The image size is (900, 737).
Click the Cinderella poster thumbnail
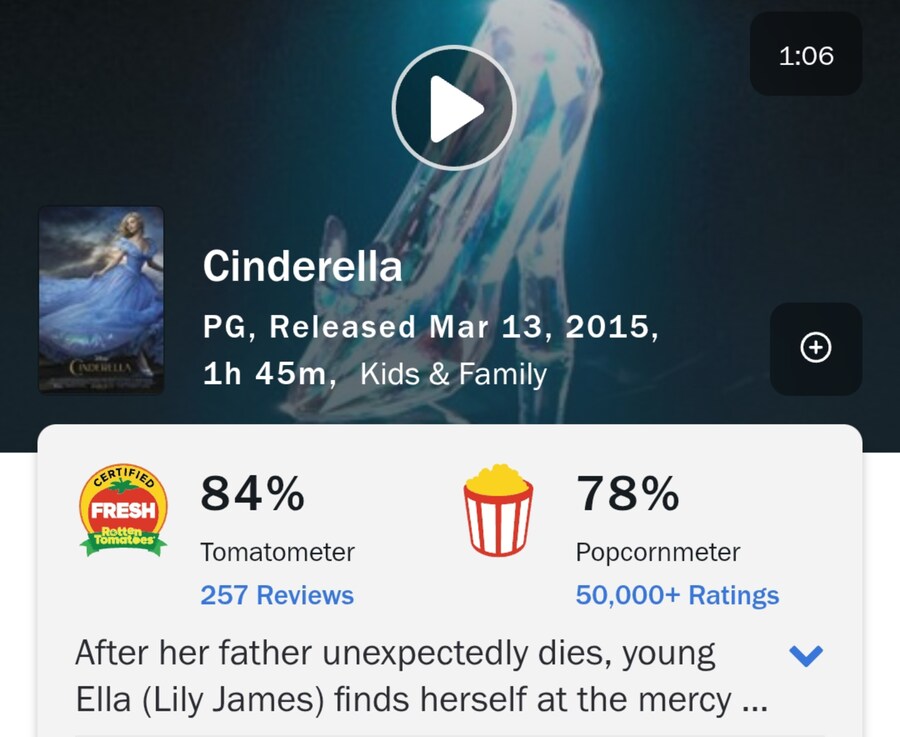(x=101, y=299)
